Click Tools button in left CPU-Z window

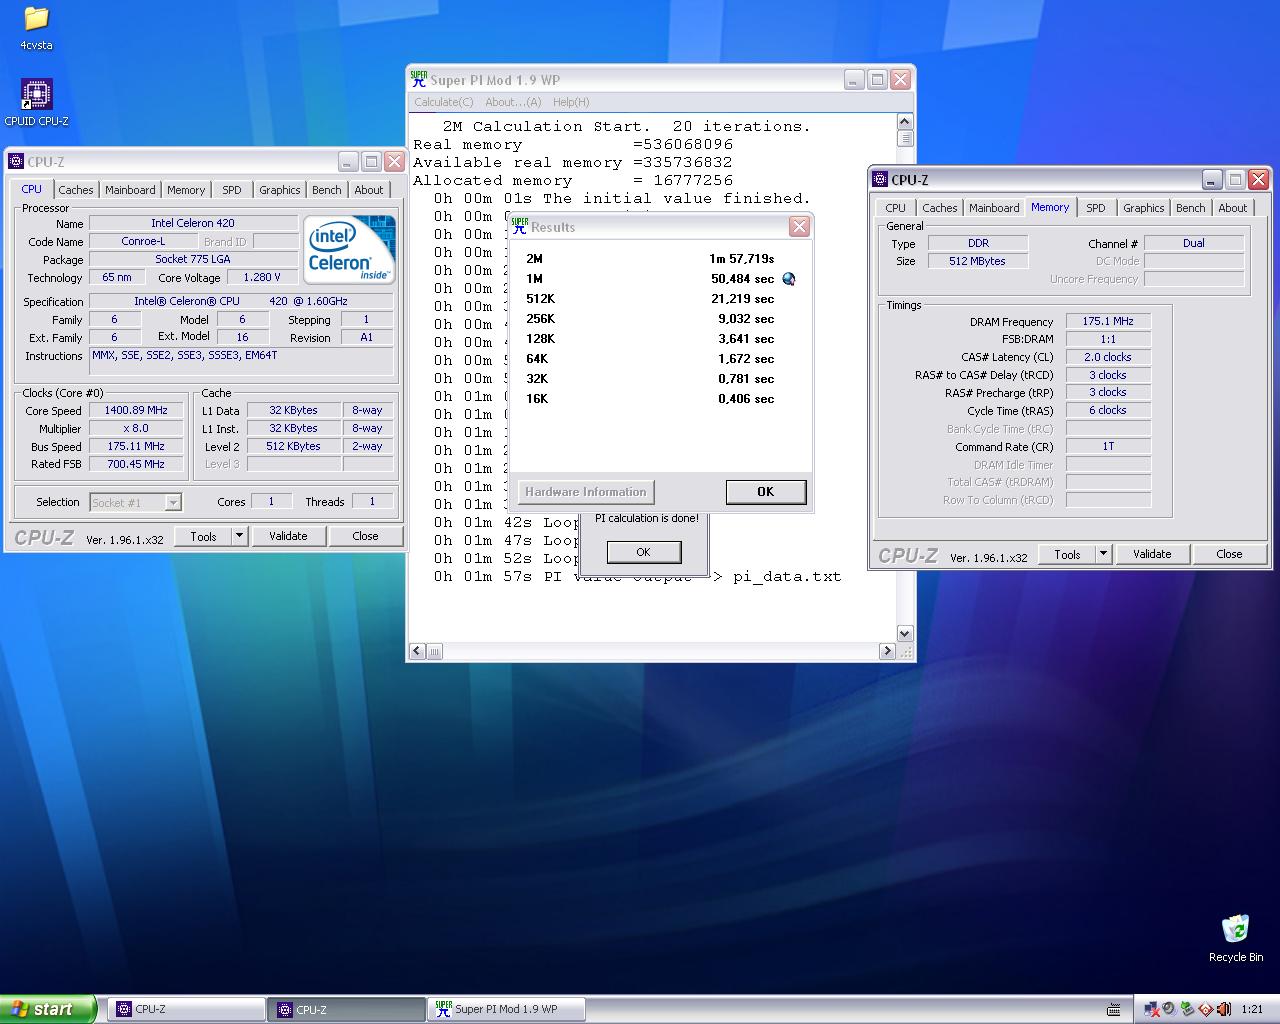tap(203, 536)
